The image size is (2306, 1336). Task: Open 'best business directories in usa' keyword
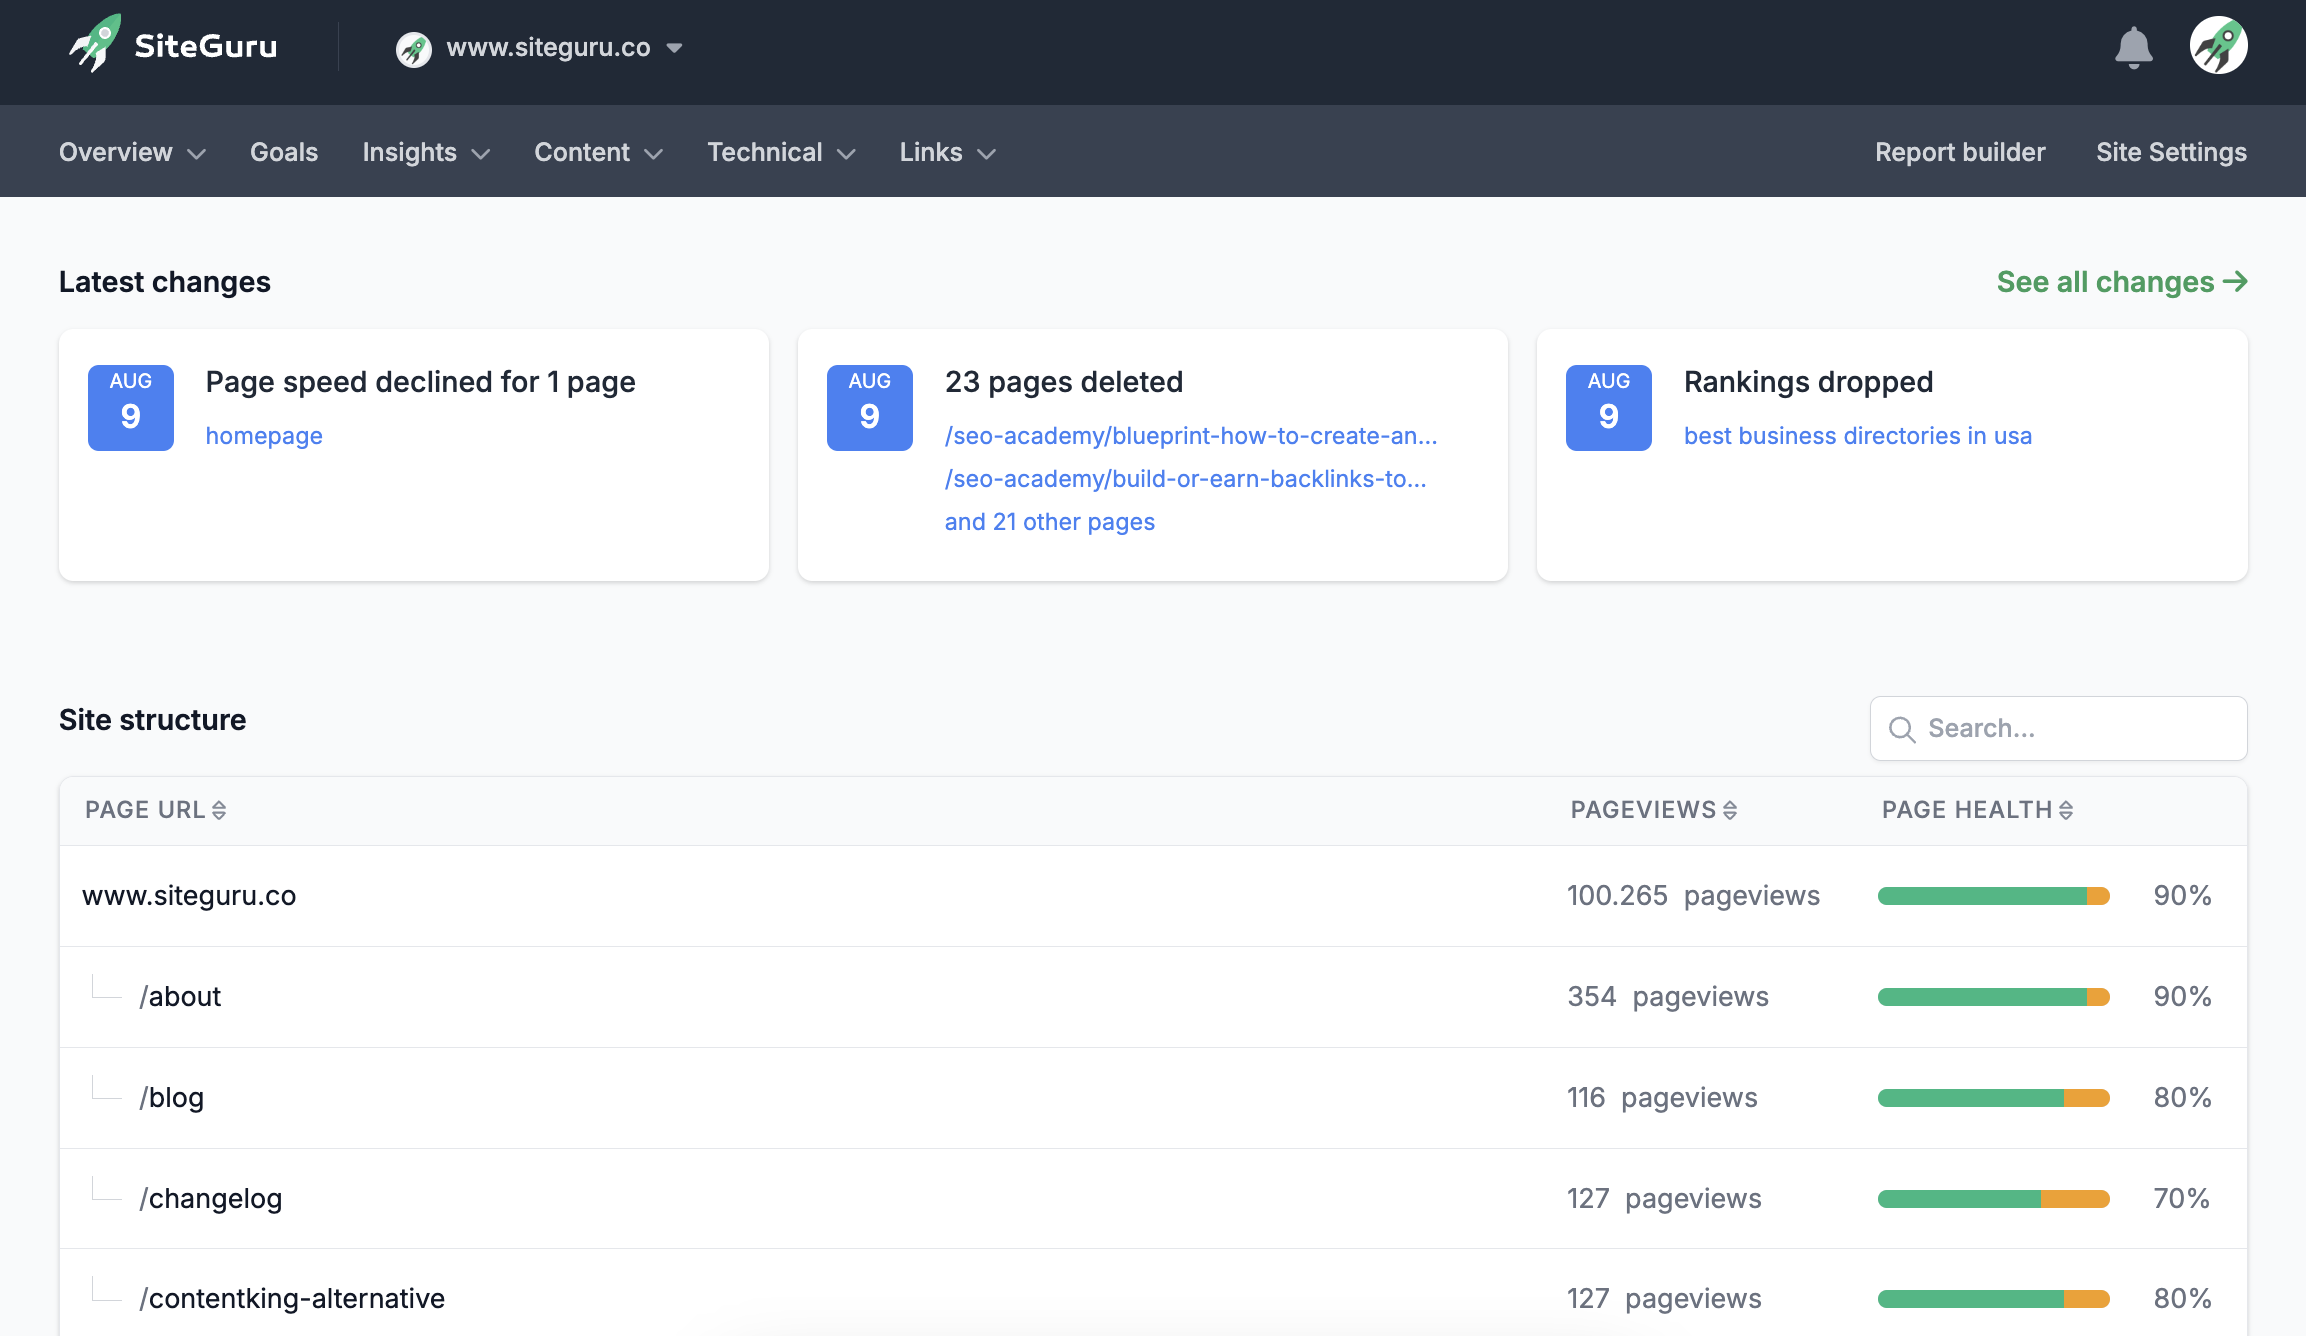[x=1858, y=436]
